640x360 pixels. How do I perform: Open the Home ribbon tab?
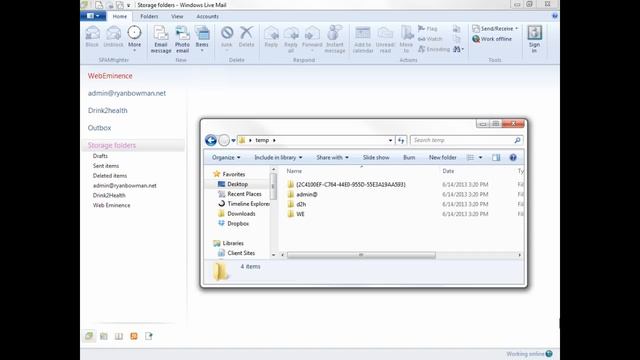click(120, 16)
